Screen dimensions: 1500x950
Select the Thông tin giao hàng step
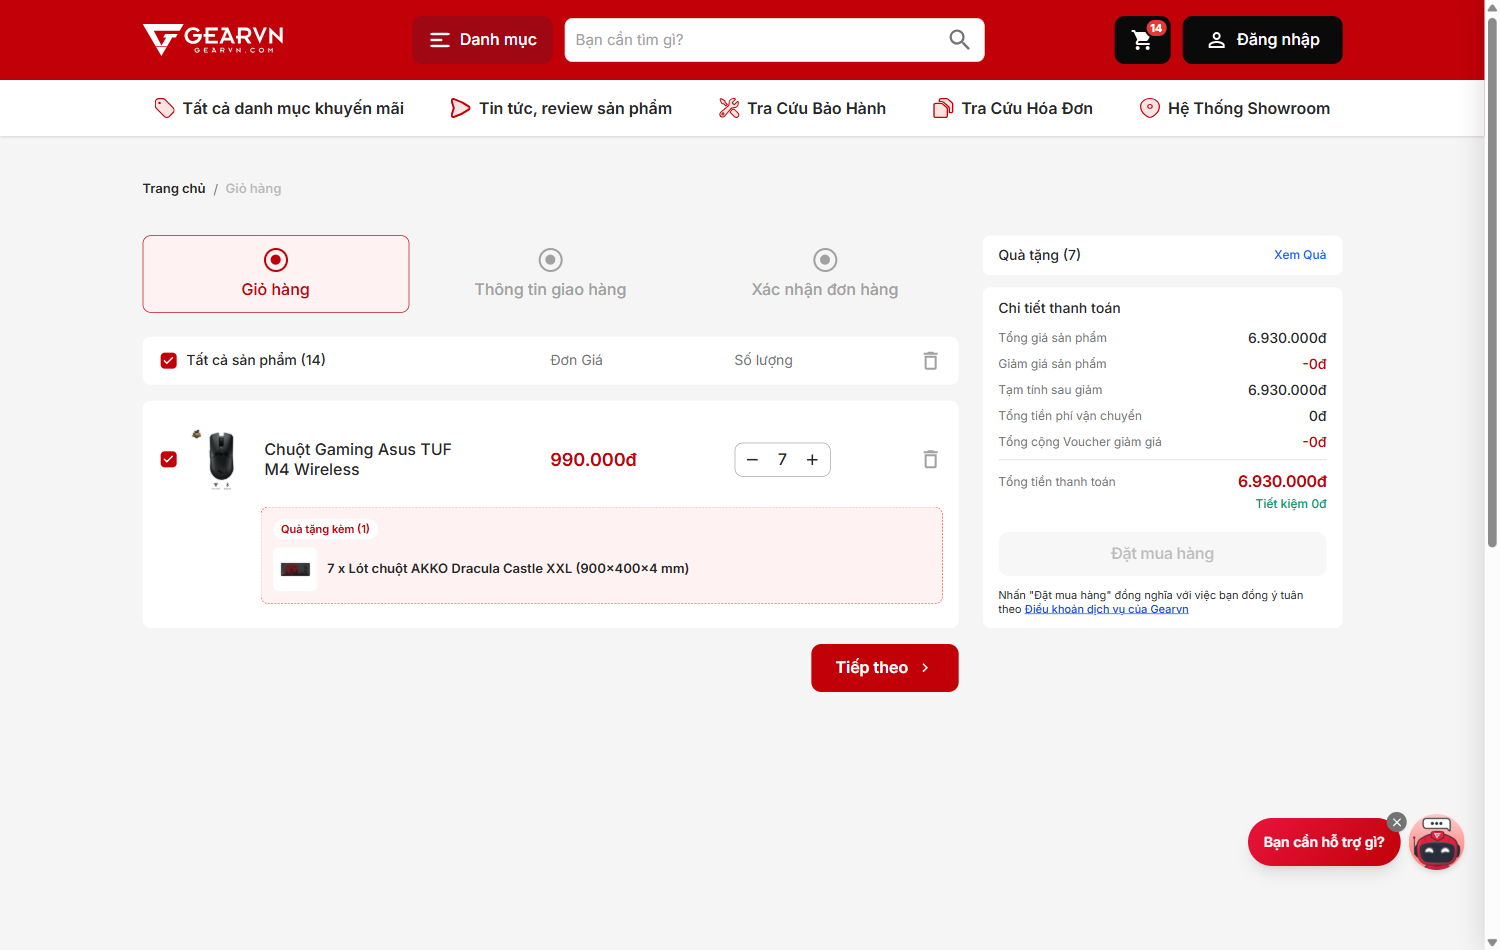550,274
